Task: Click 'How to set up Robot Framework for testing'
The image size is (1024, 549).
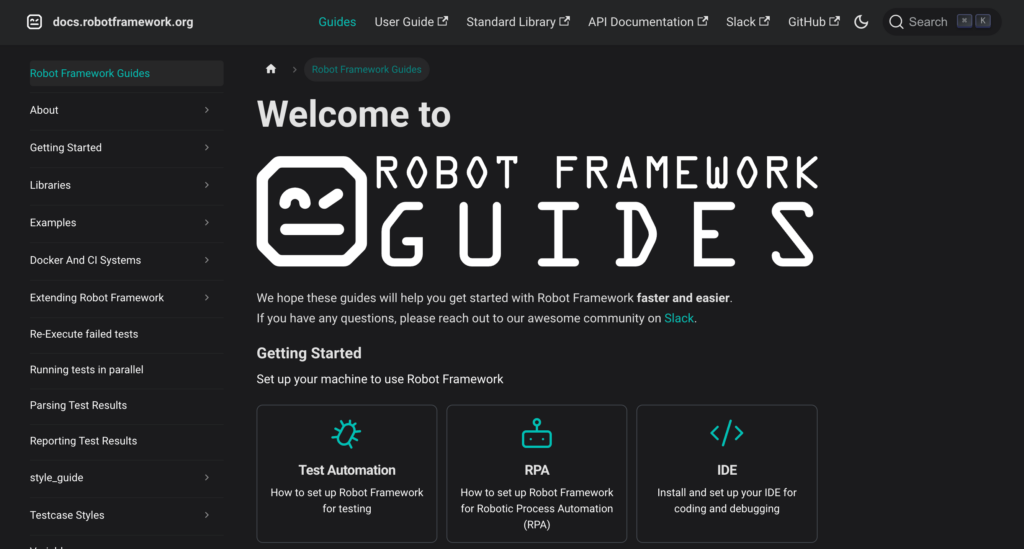Action: [347, 501]
